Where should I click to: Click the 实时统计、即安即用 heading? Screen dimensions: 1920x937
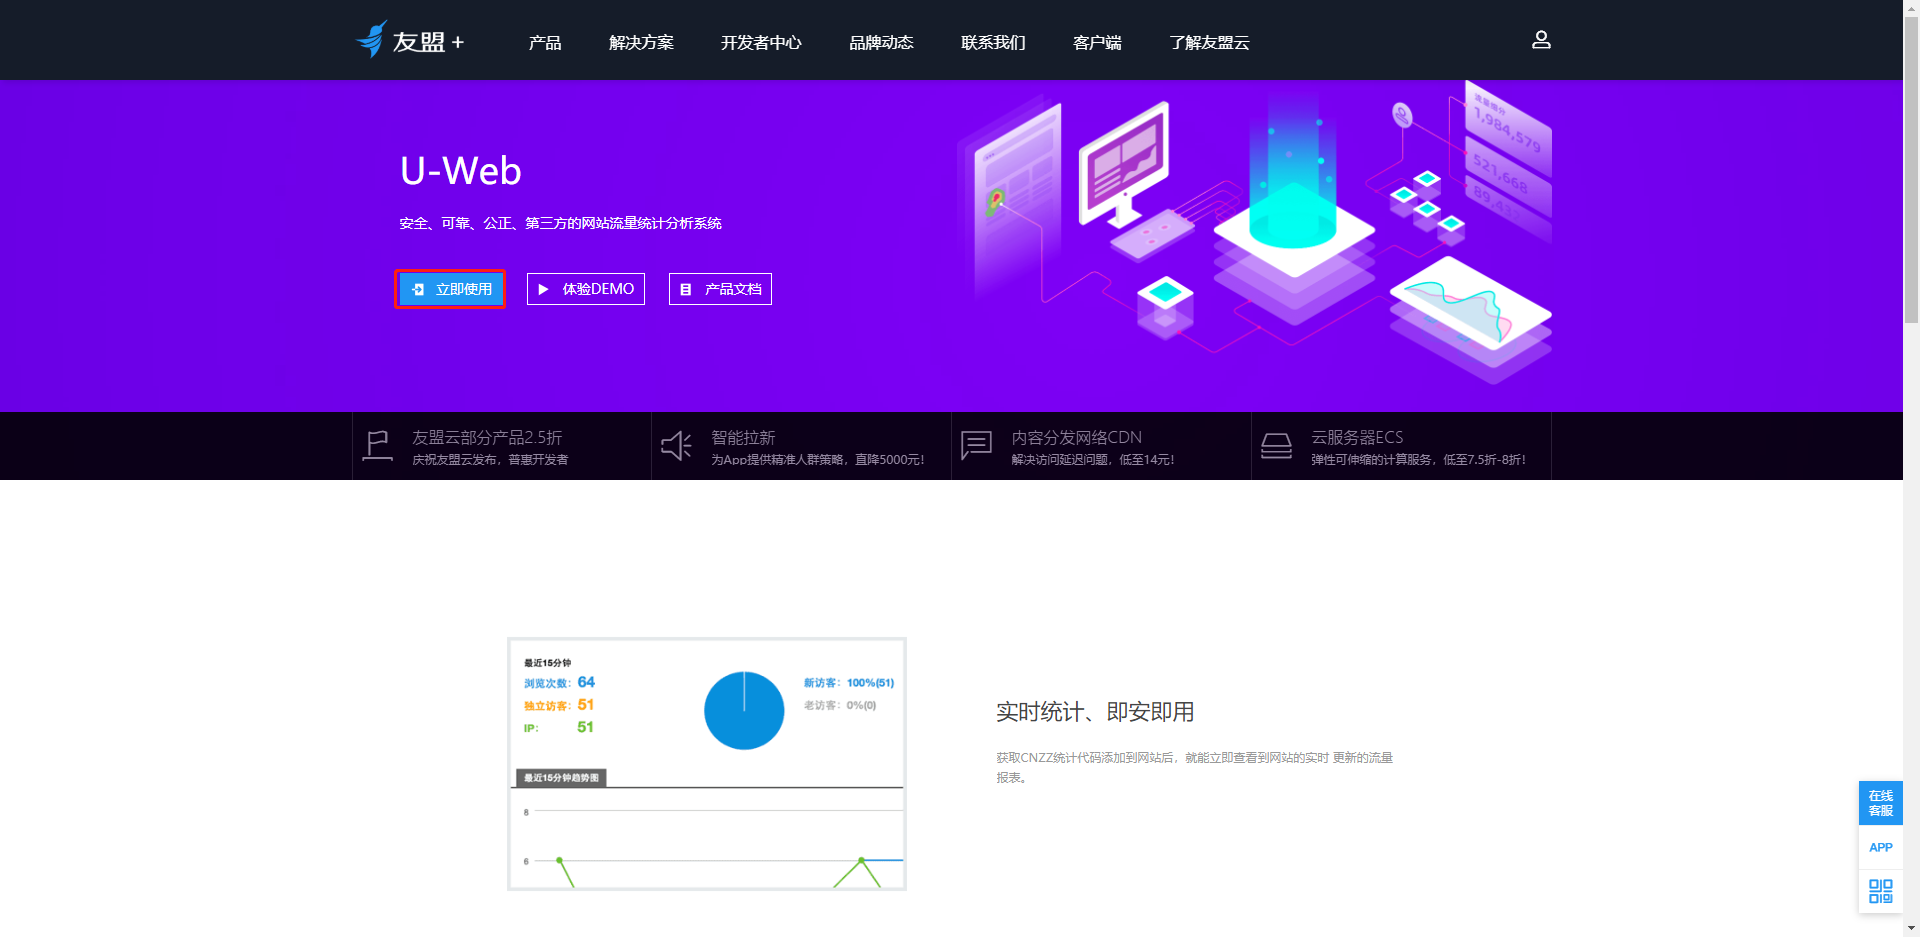pos(1095,712)
